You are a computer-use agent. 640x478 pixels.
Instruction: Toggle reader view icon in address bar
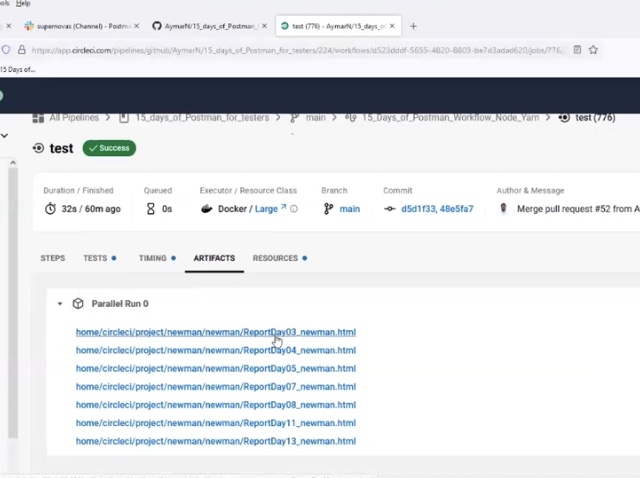577,50
